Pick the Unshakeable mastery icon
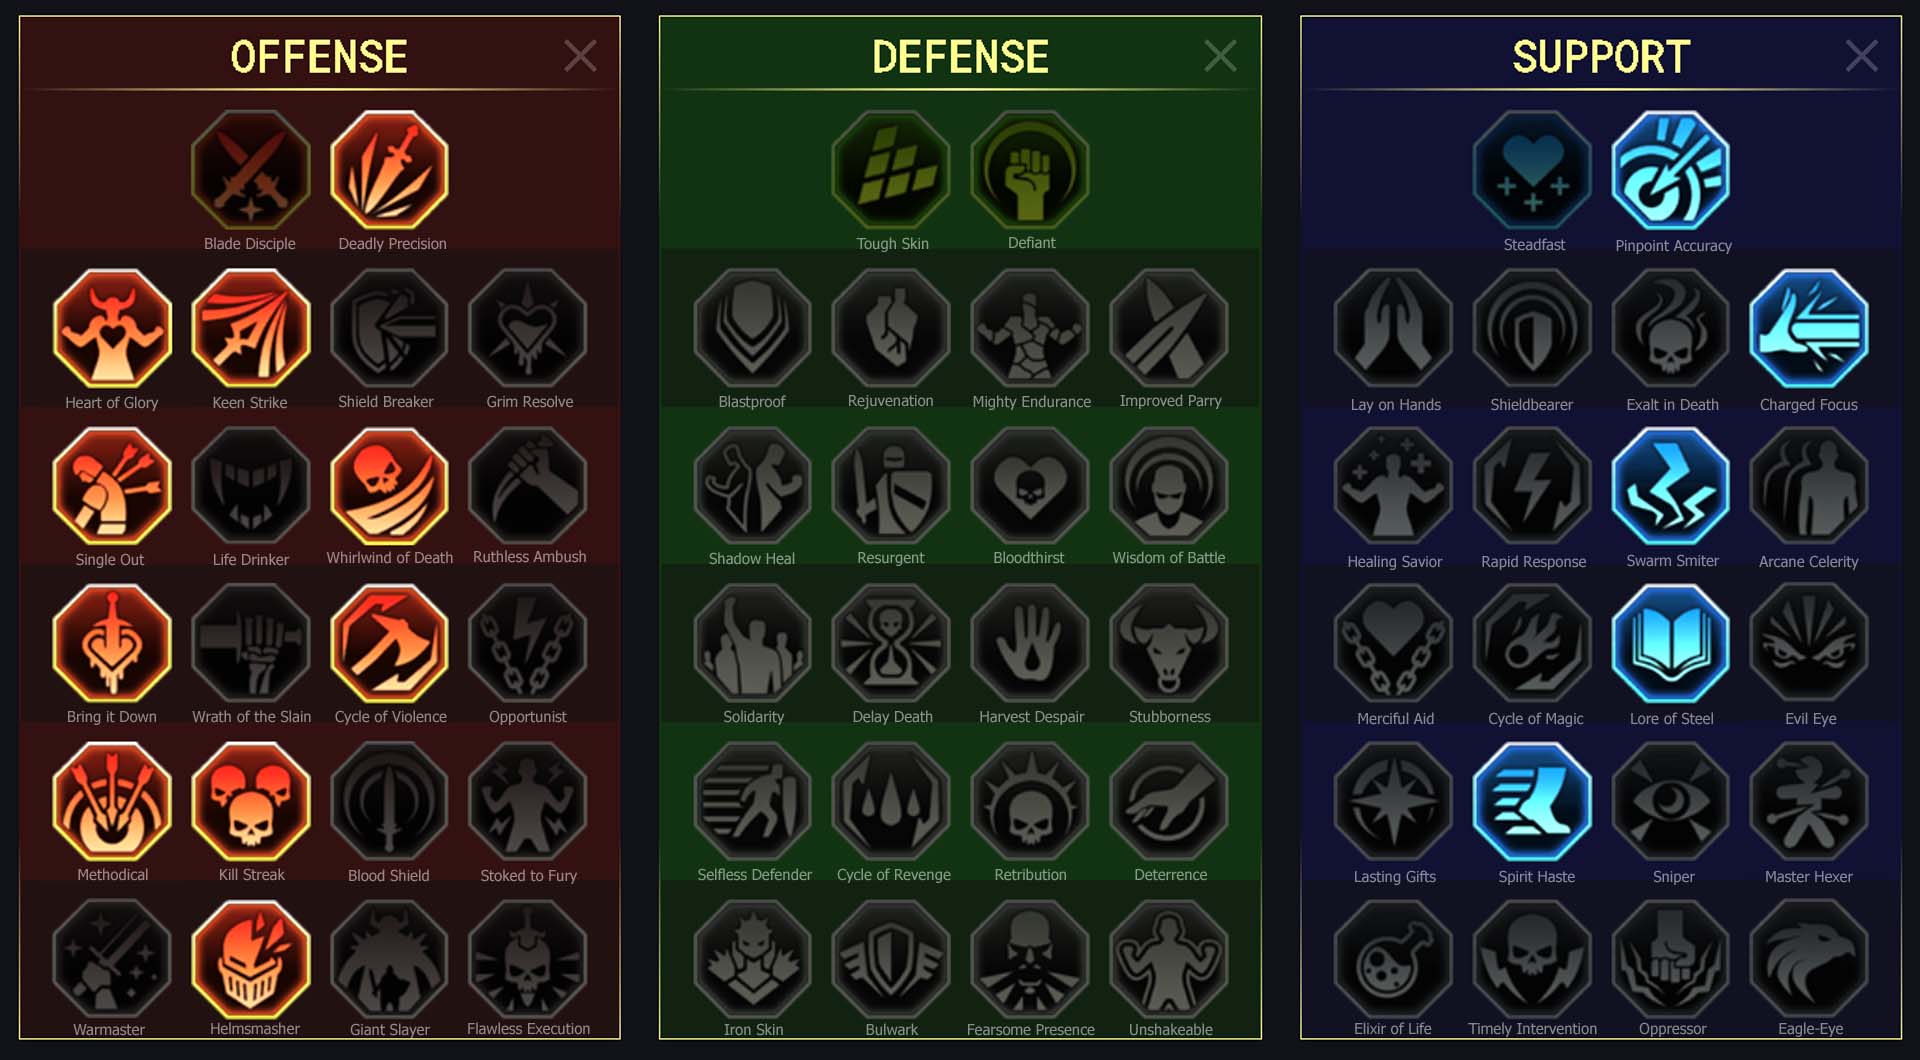This screenshot has height=1060, width=1920. (x=1169, y=959)
